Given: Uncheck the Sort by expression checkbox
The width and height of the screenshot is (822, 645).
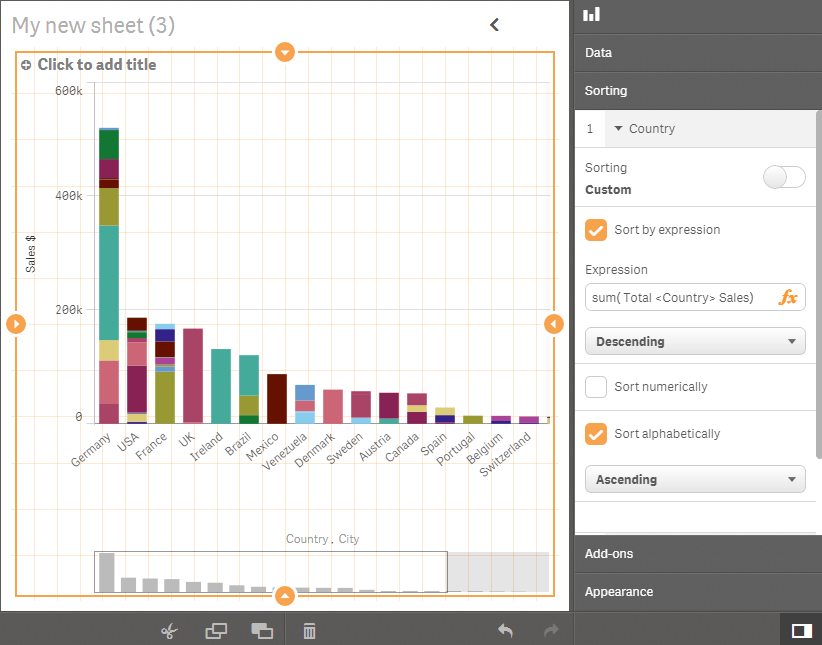Looking at the screenshot, I should coord(596,230).
